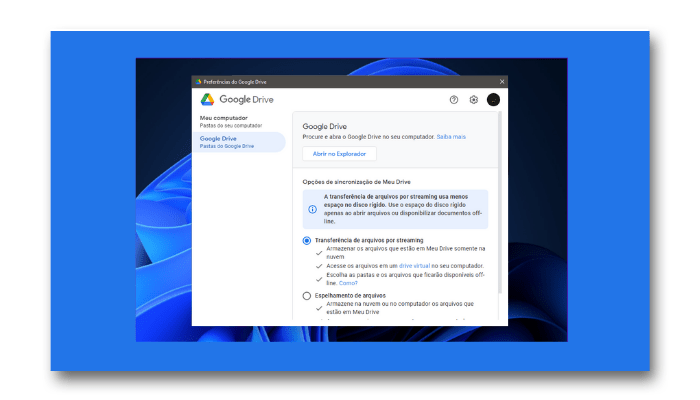Click the info icon in the blue notice

(312, 209)
